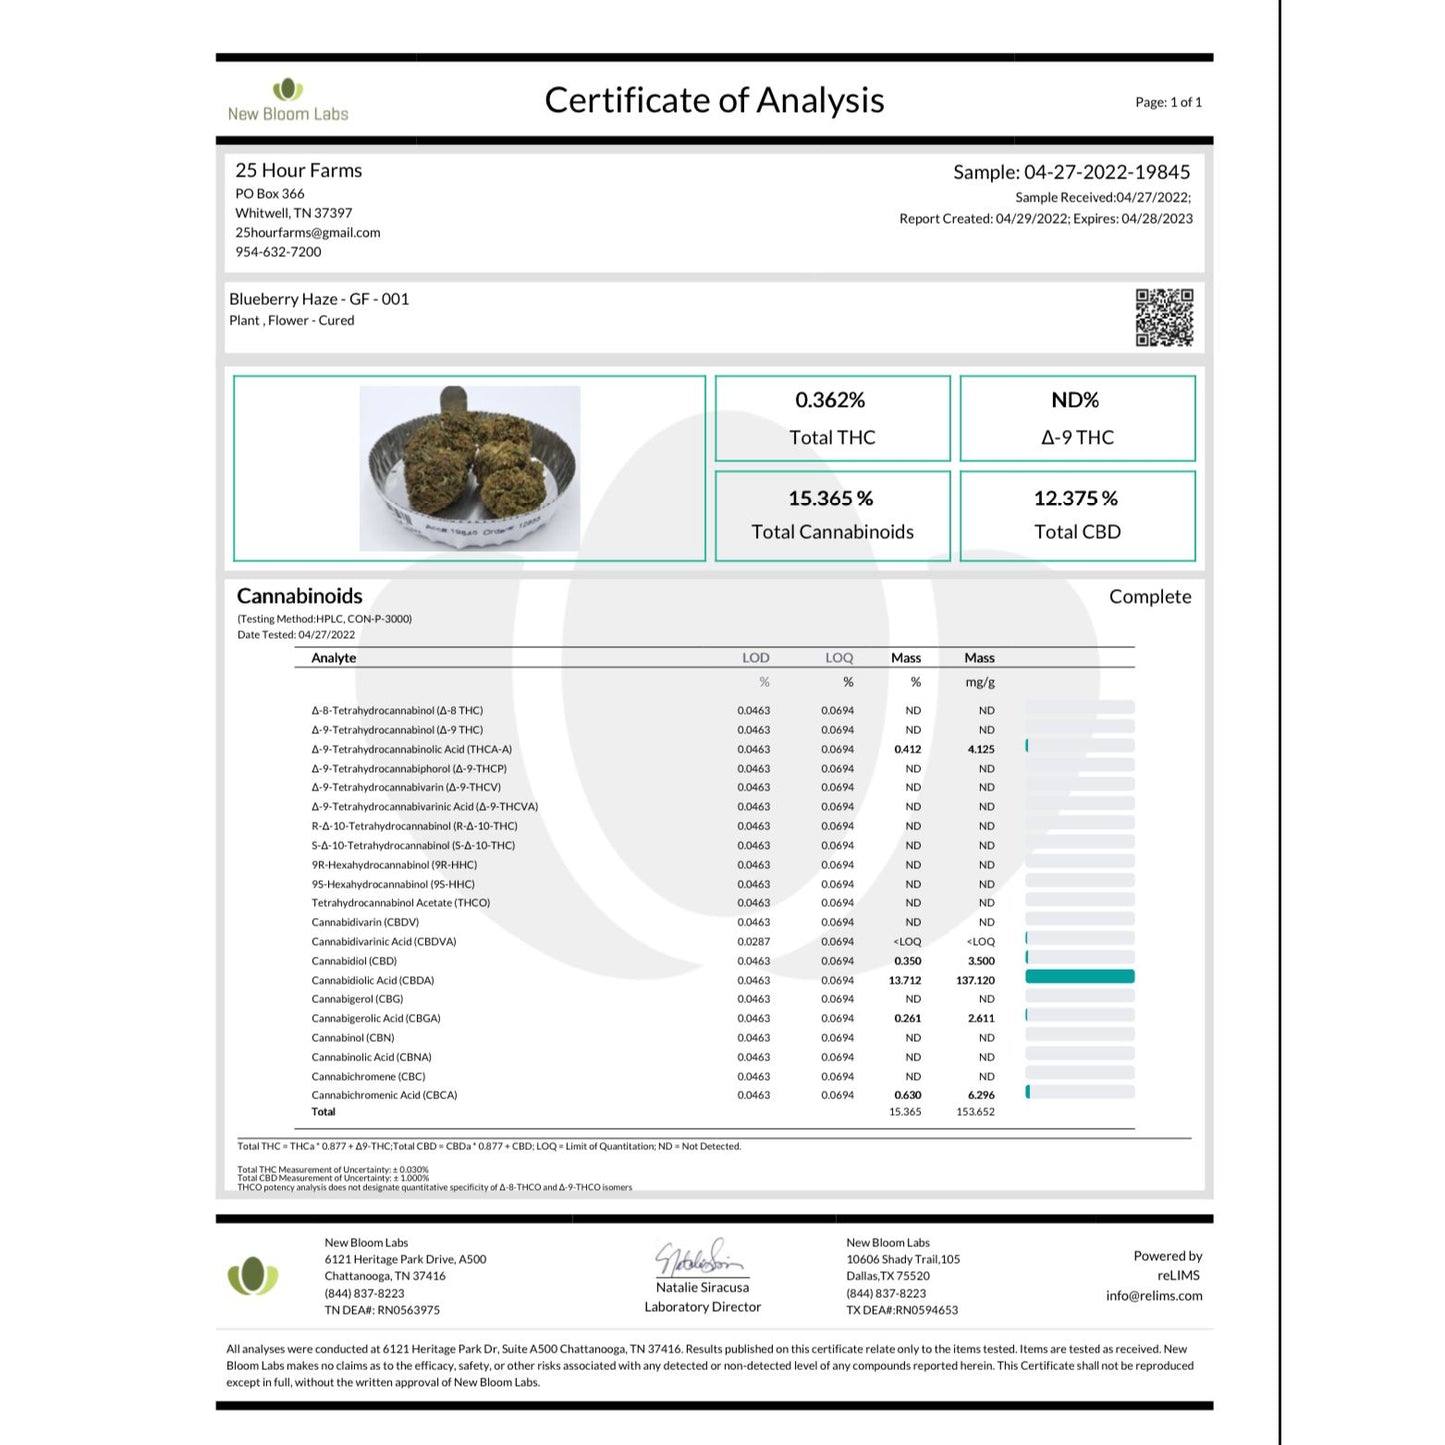This screenshot has height=1445, width=1445.
Task: Click the 10606 Shady Trail Dallas address
Action: click(903, 1268)
